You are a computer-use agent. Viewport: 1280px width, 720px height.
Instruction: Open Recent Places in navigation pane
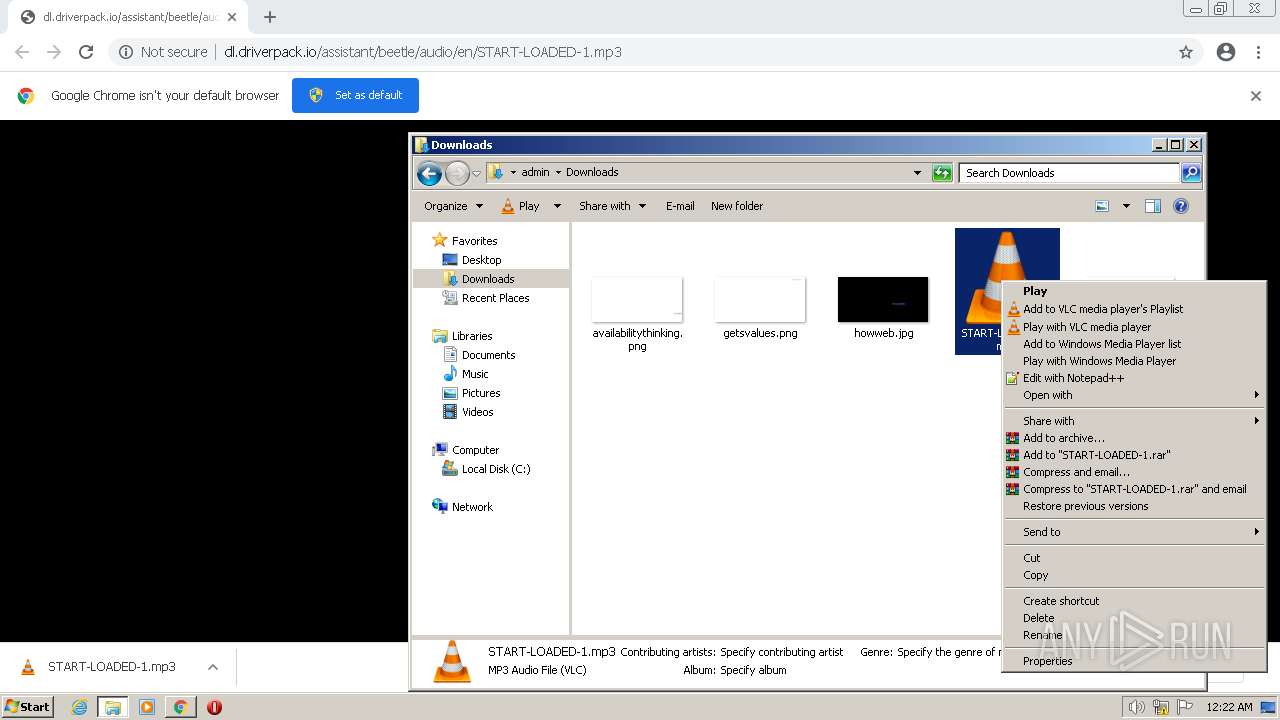pos(495,298)
